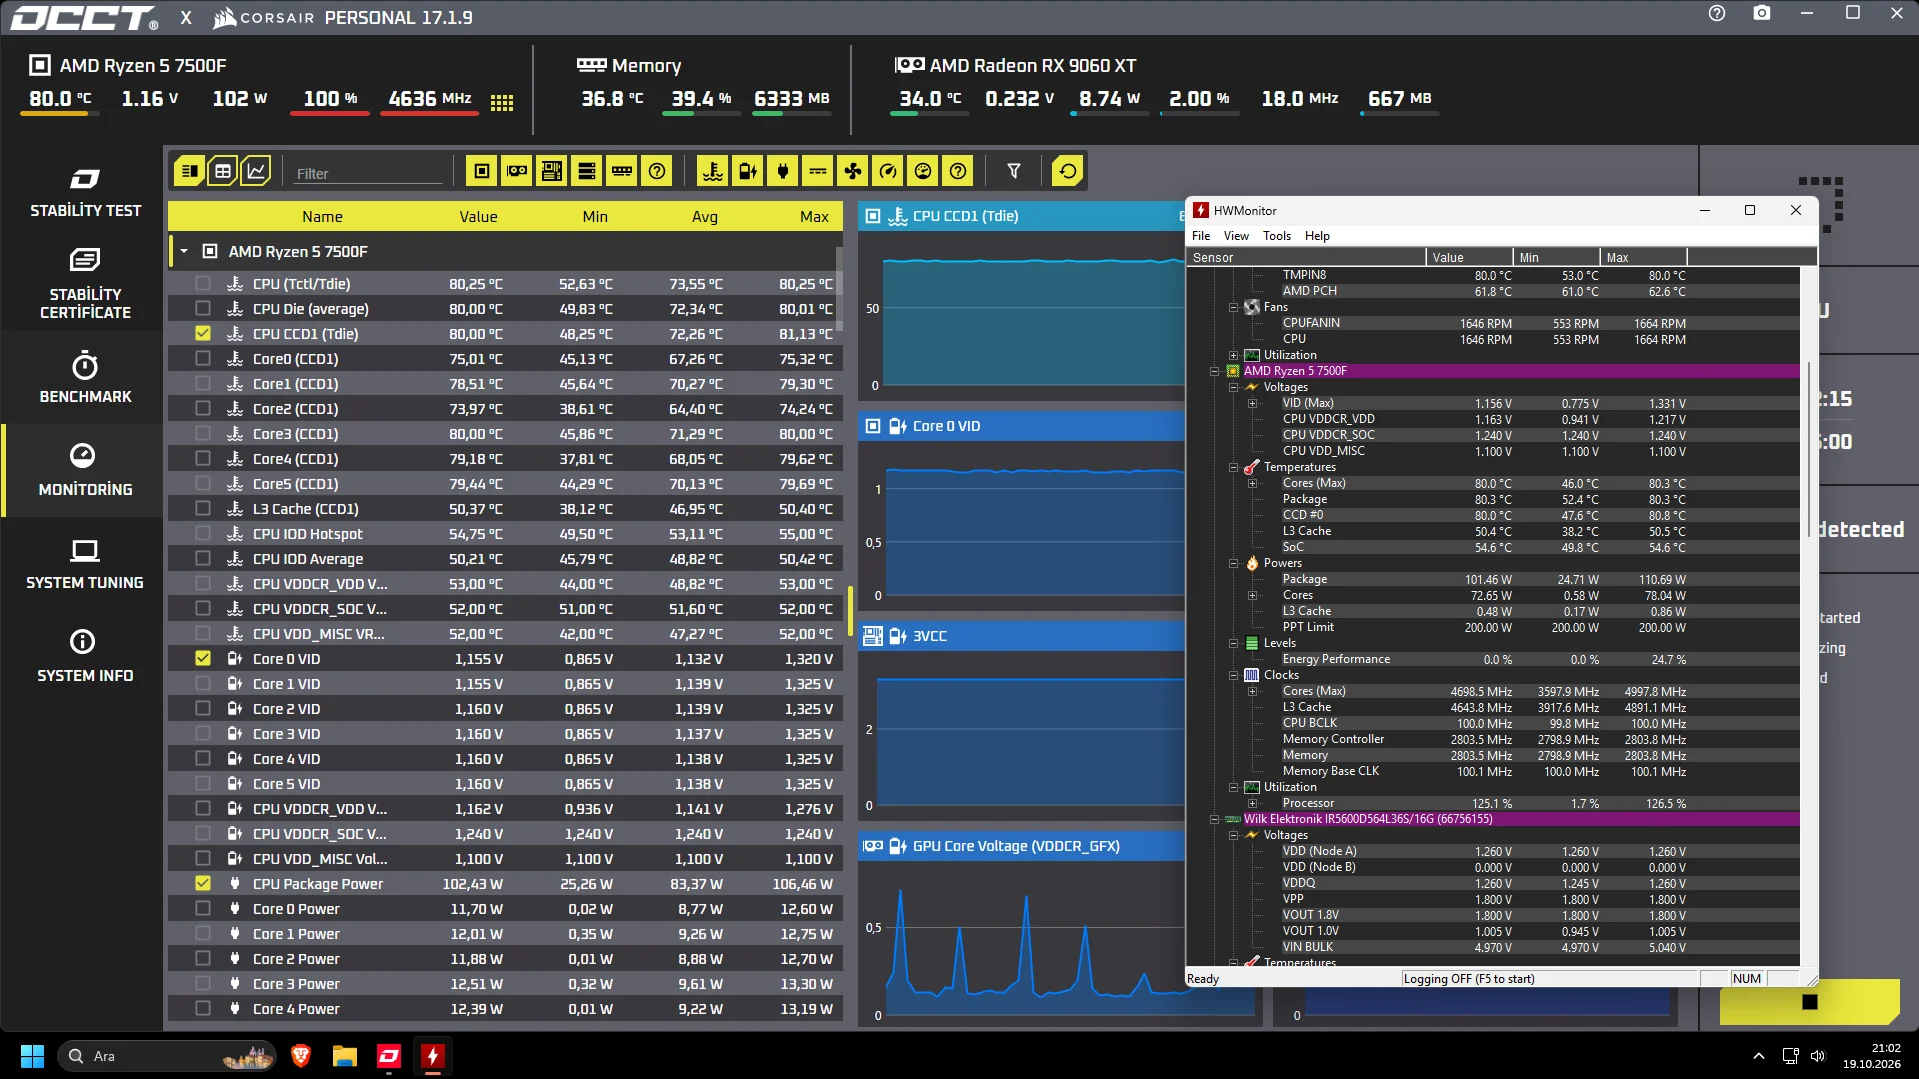The image size is (1919, 1079).
Task: Filter sensors by graphics card icon
Action: coord(517,171)
